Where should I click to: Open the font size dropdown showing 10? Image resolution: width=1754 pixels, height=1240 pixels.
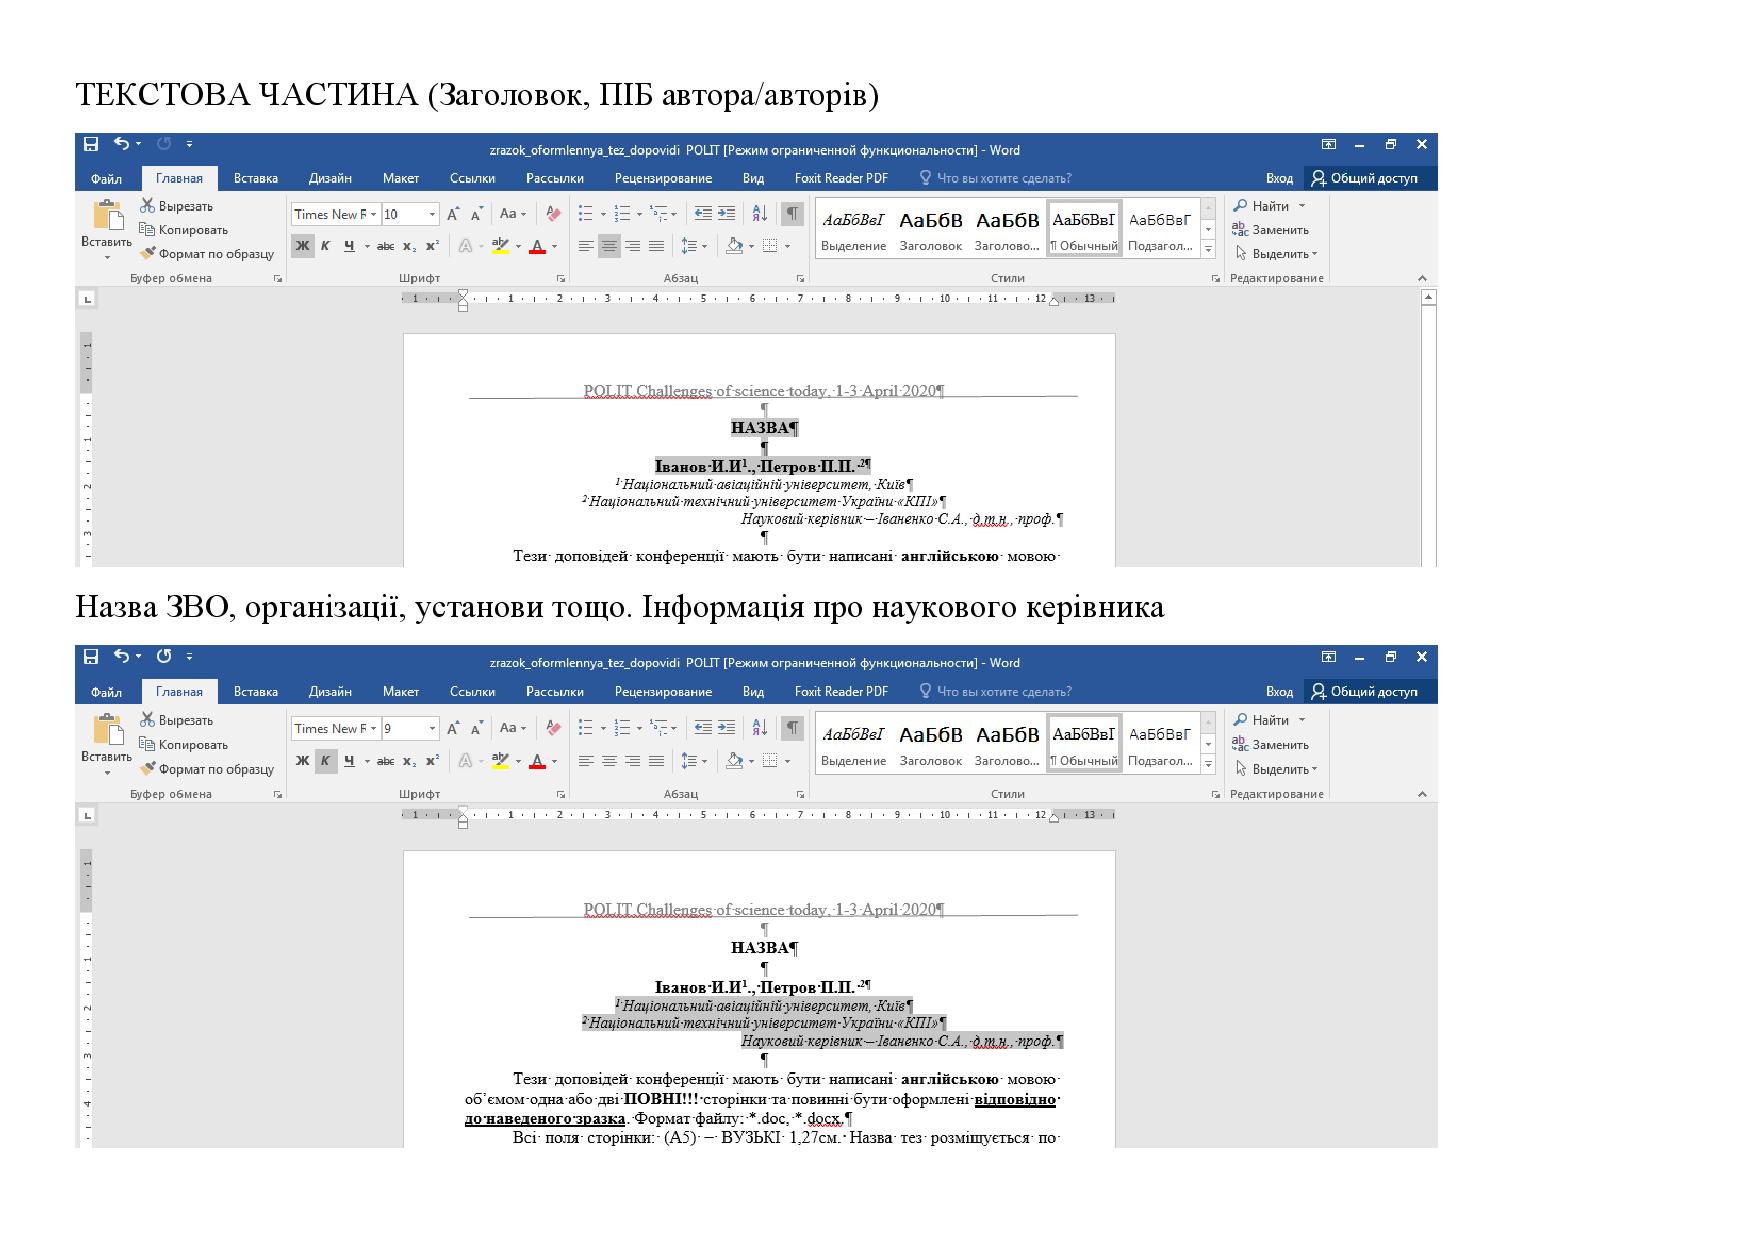point(432,214)
